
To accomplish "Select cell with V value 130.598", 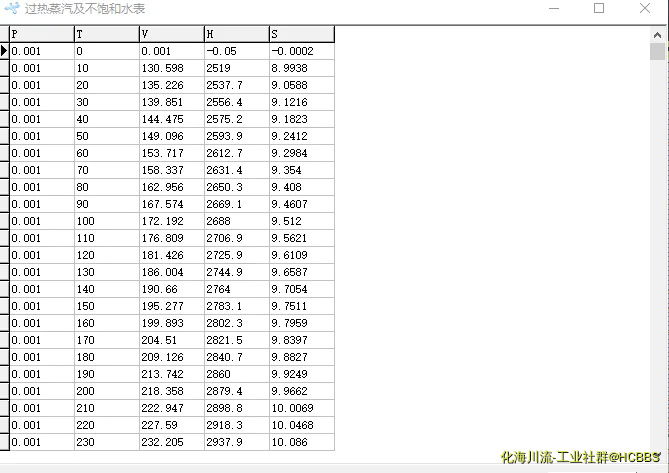I will coord(172,68).
